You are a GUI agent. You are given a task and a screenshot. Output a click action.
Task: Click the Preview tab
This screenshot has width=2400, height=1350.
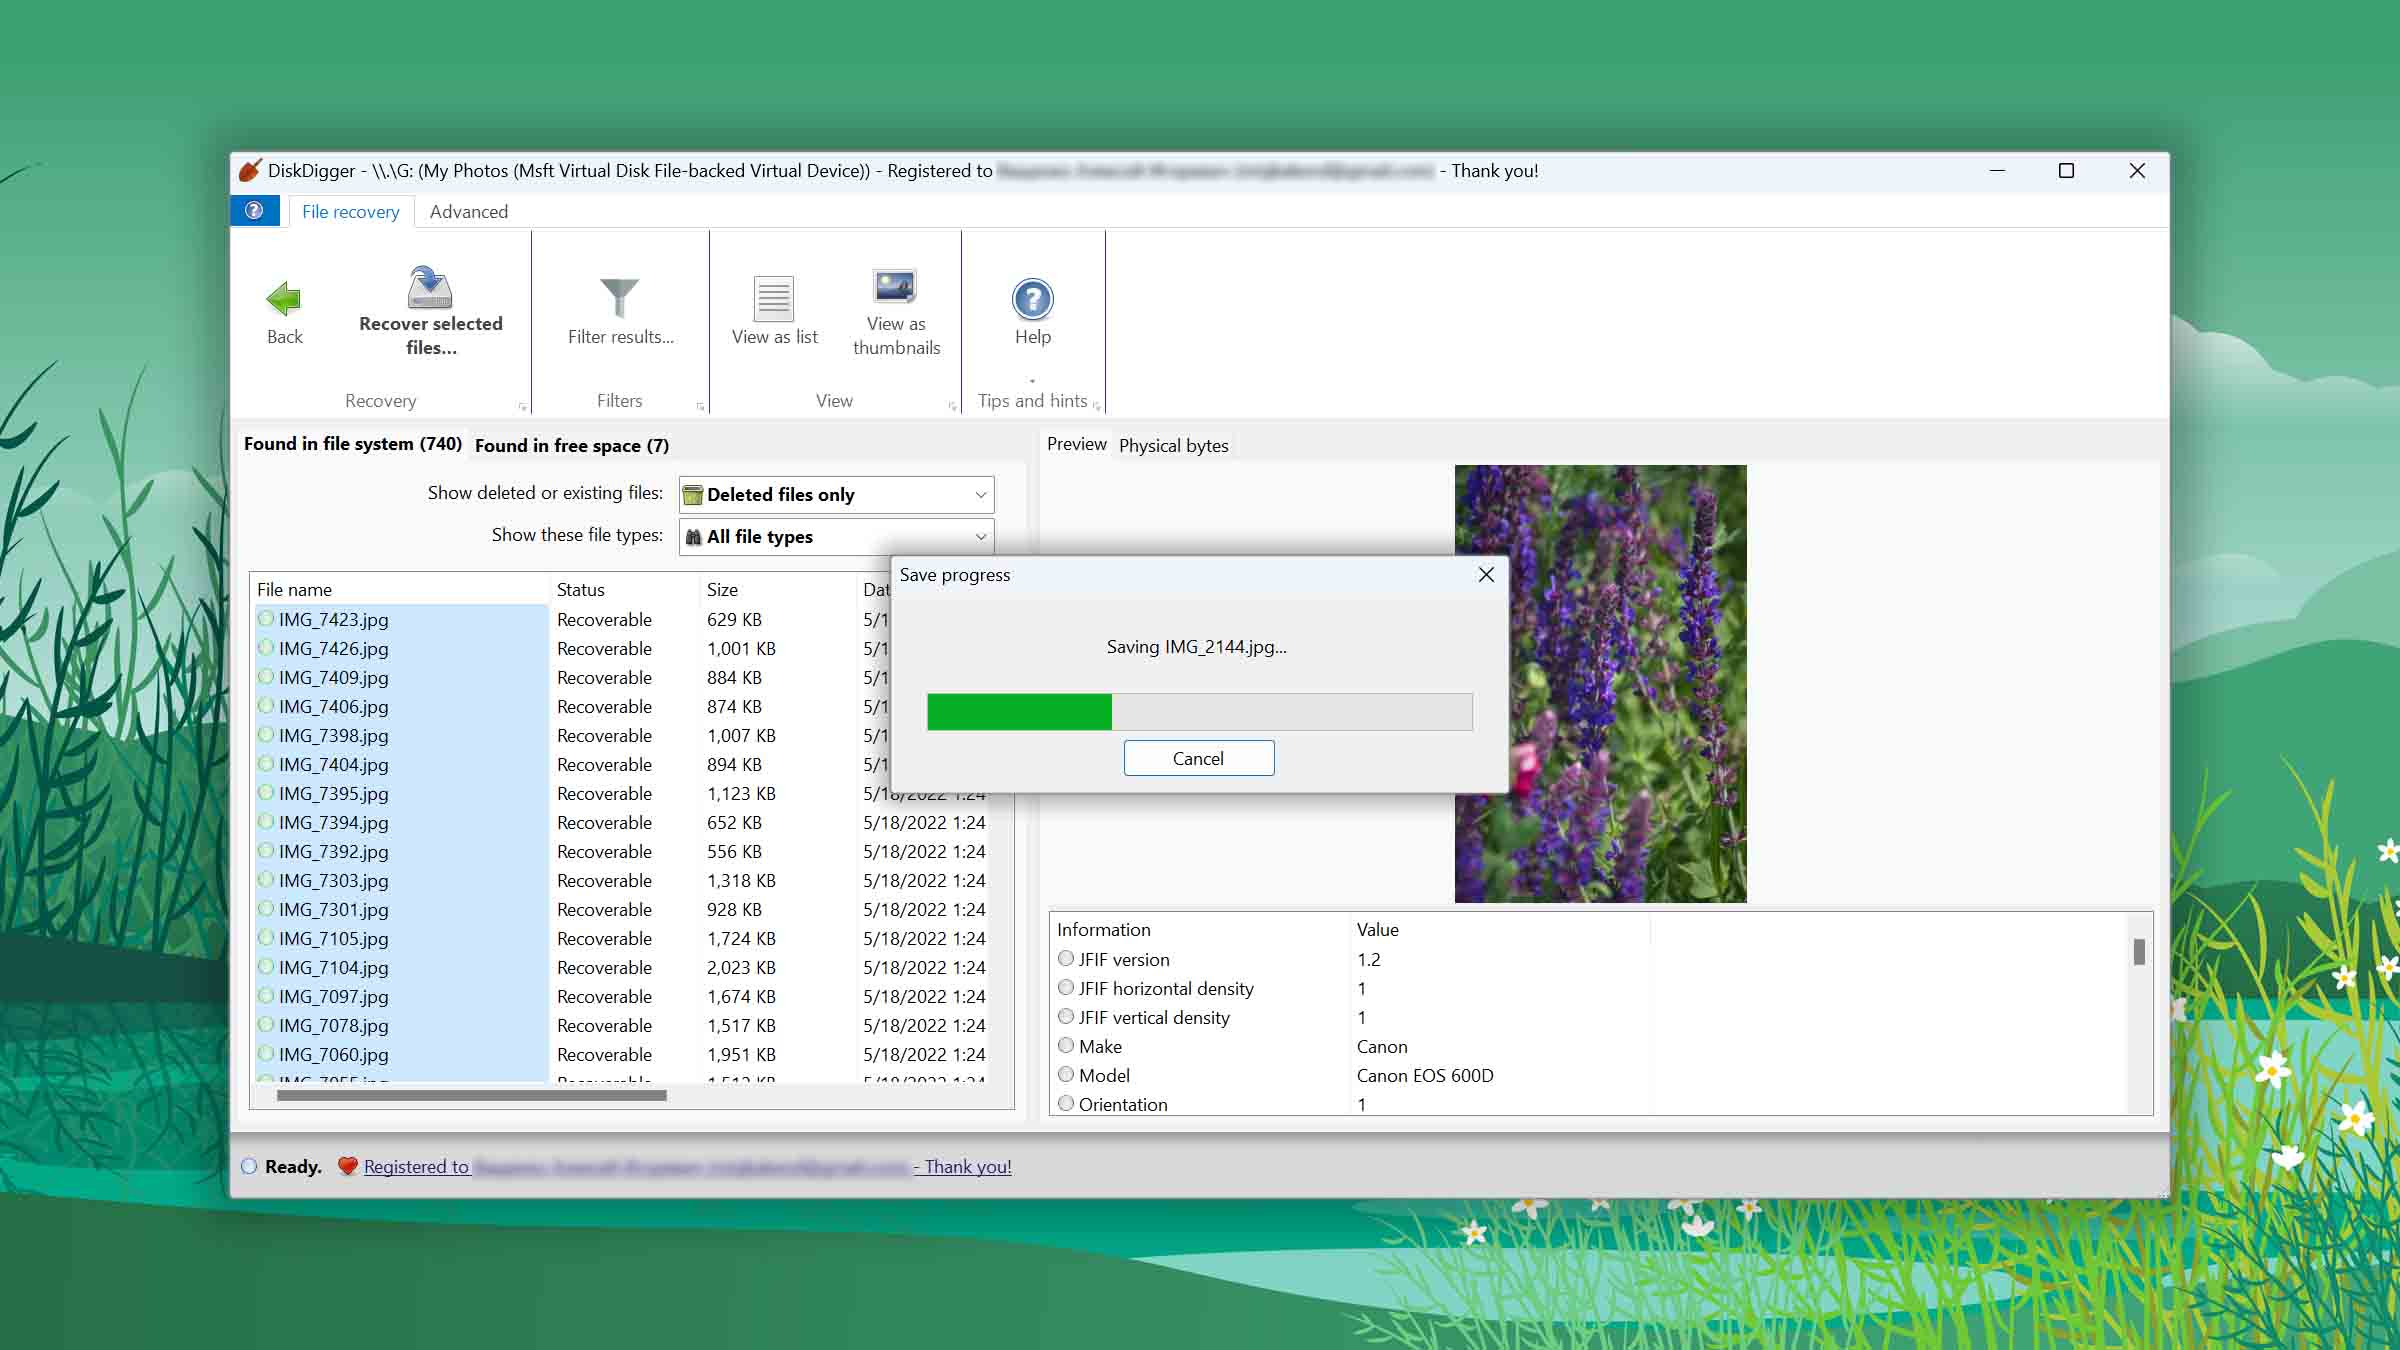tap(1073, 443)
